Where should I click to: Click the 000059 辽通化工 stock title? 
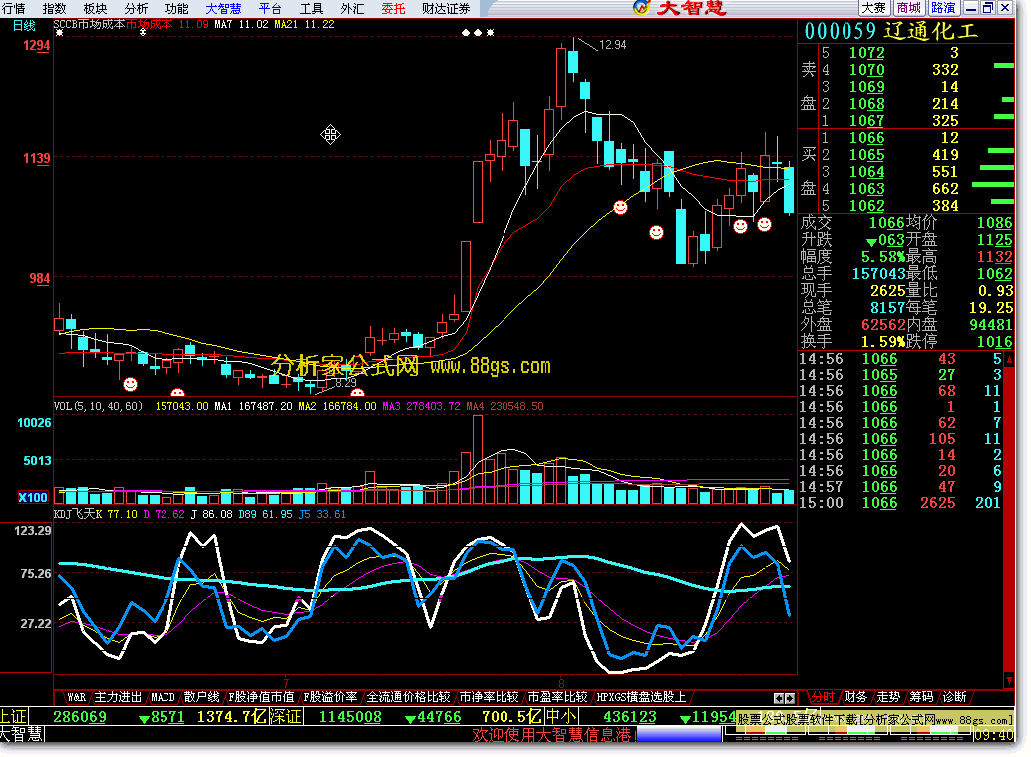[x=891, y=31]
